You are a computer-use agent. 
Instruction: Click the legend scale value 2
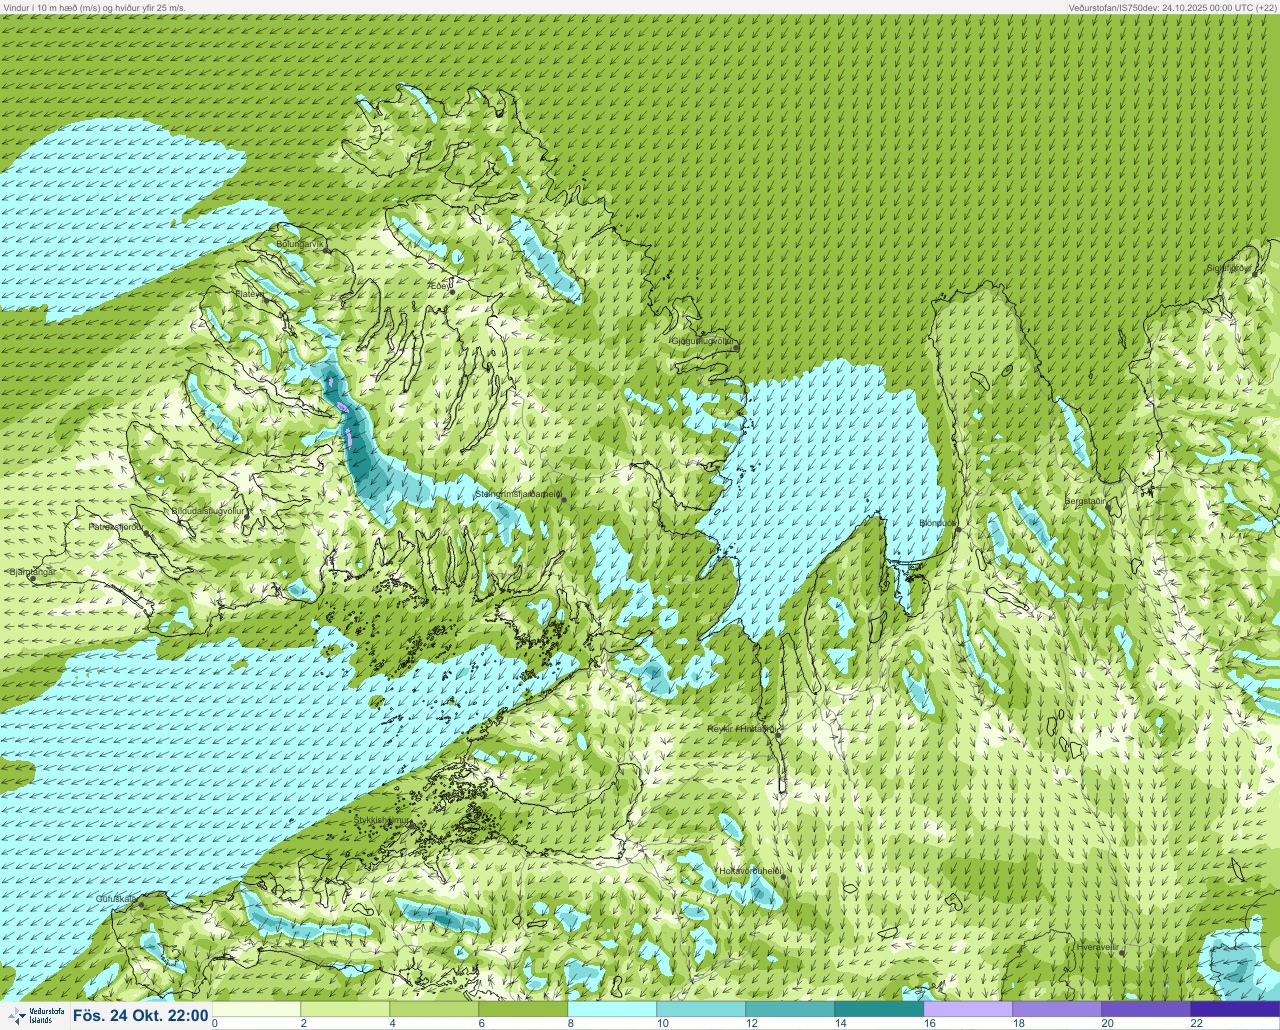(304, 1023)
